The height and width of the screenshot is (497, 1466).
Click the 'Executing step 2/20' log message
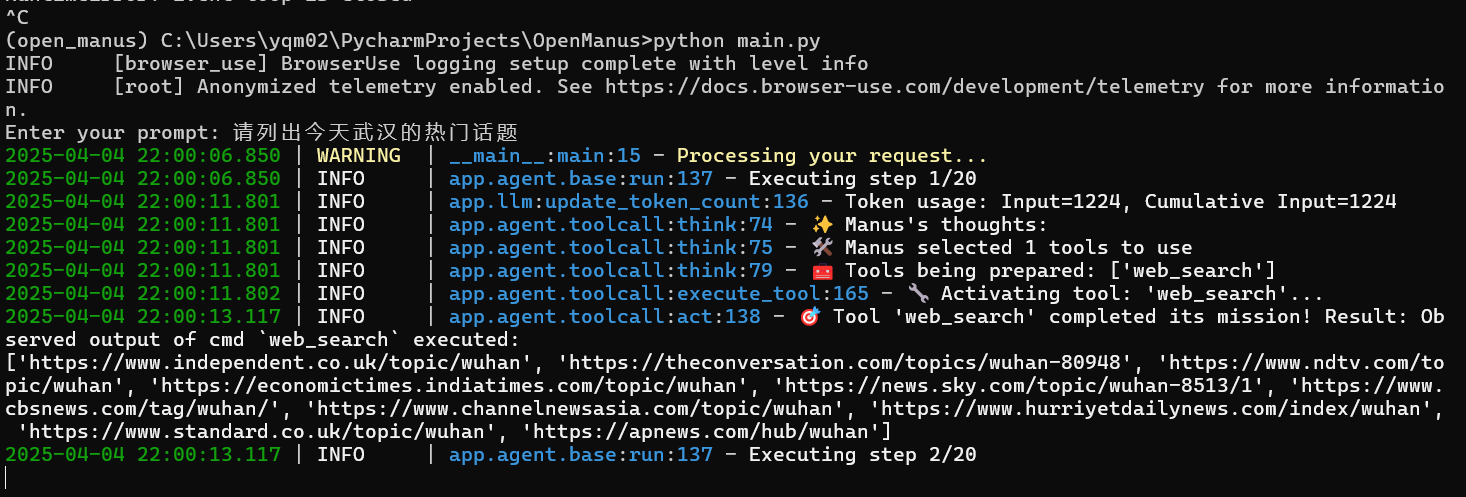pos(862,455)
